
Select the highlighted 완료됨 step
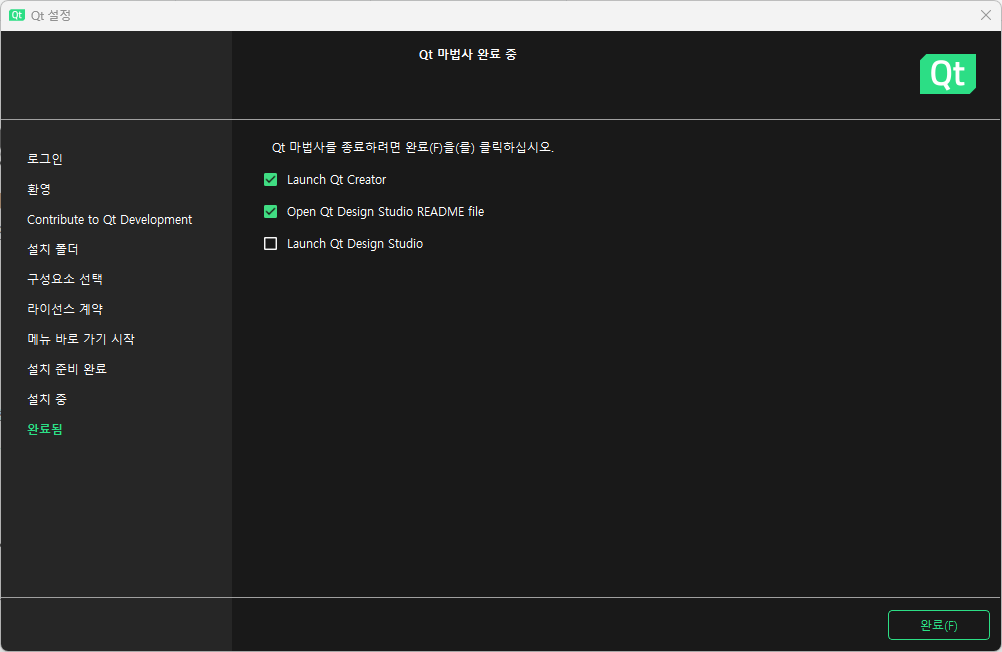(x=45, y=429)
